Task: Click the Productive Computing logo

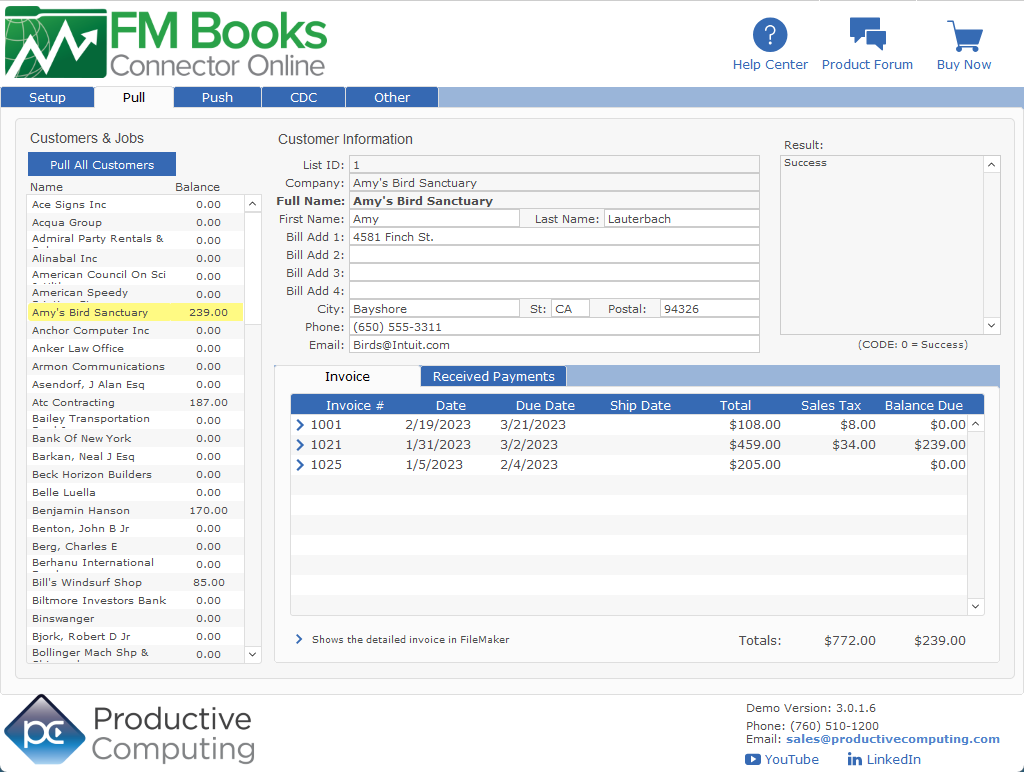Action: 130,732
